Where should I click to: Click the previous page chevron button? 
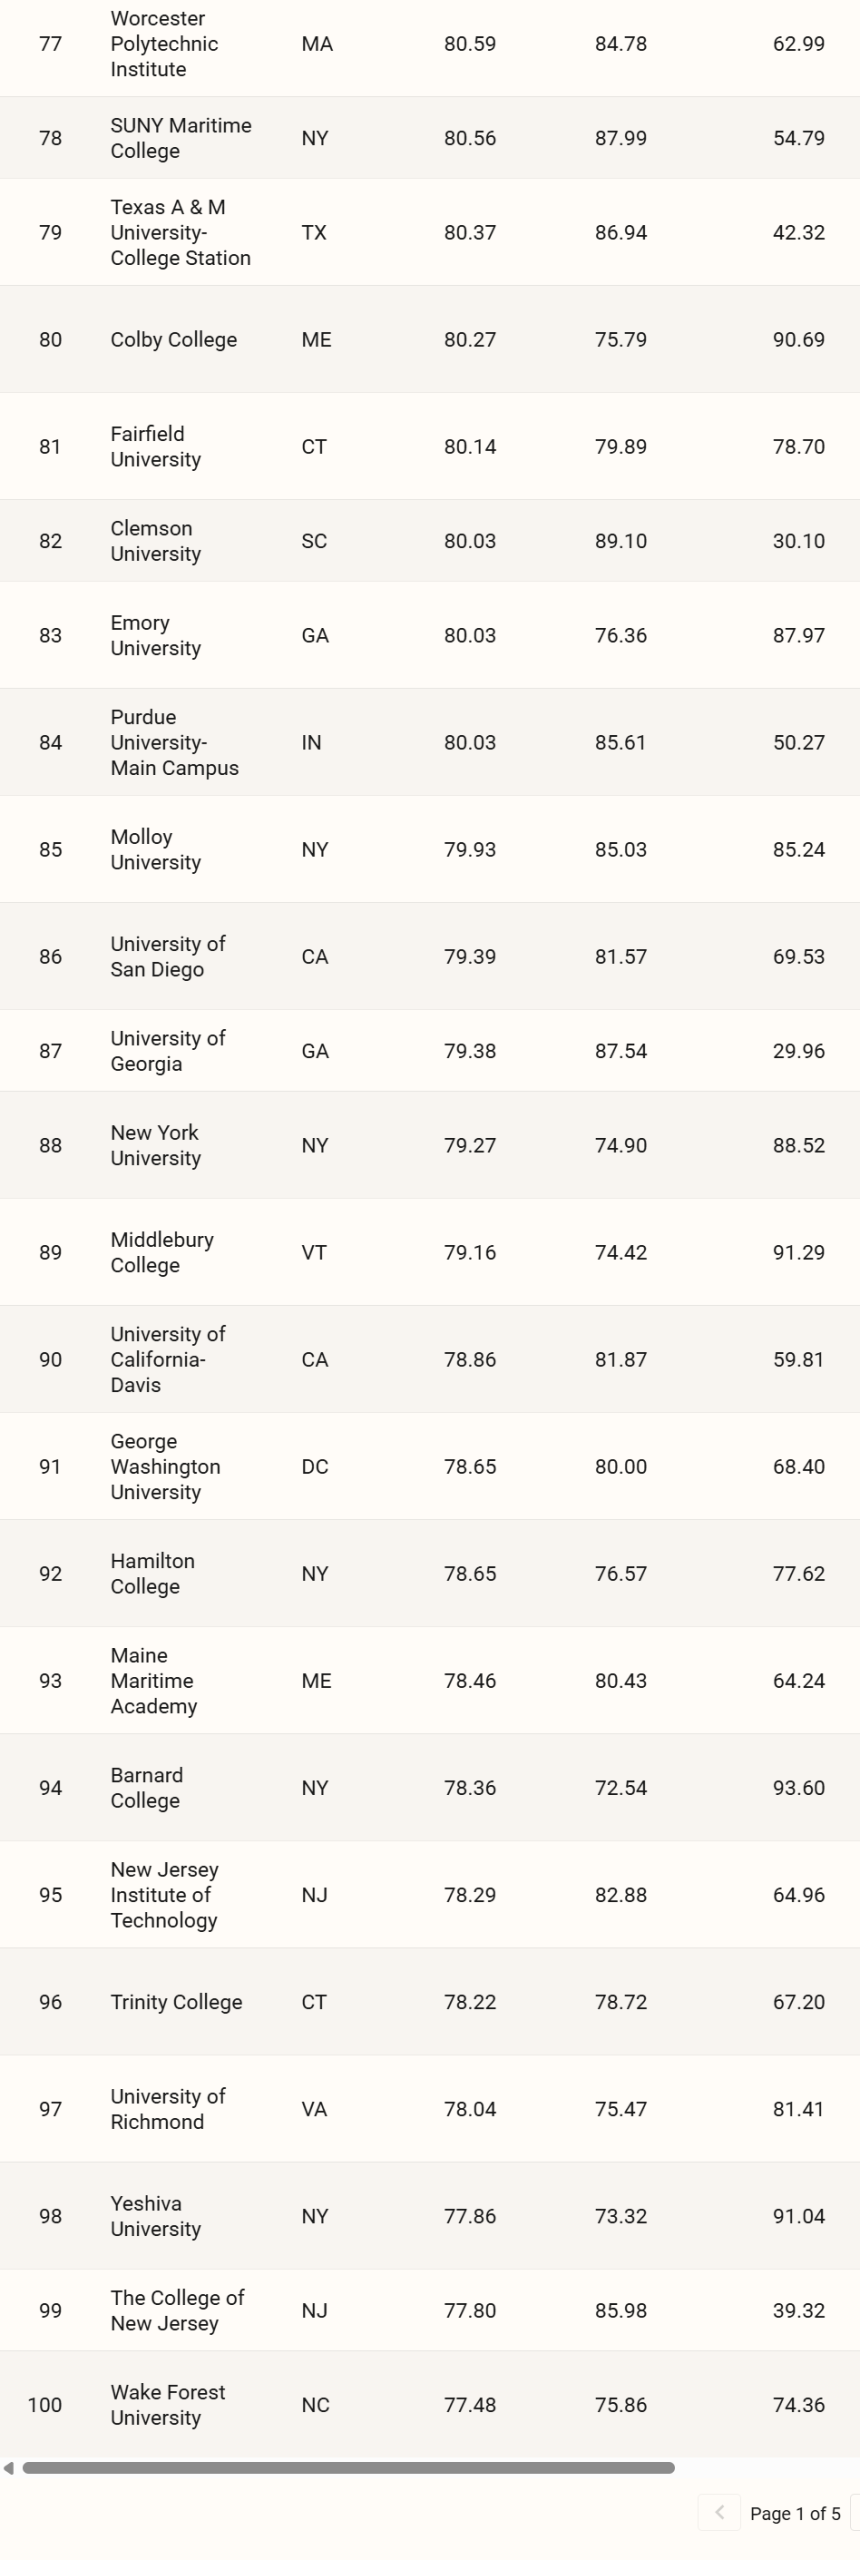coord(718,2512)
